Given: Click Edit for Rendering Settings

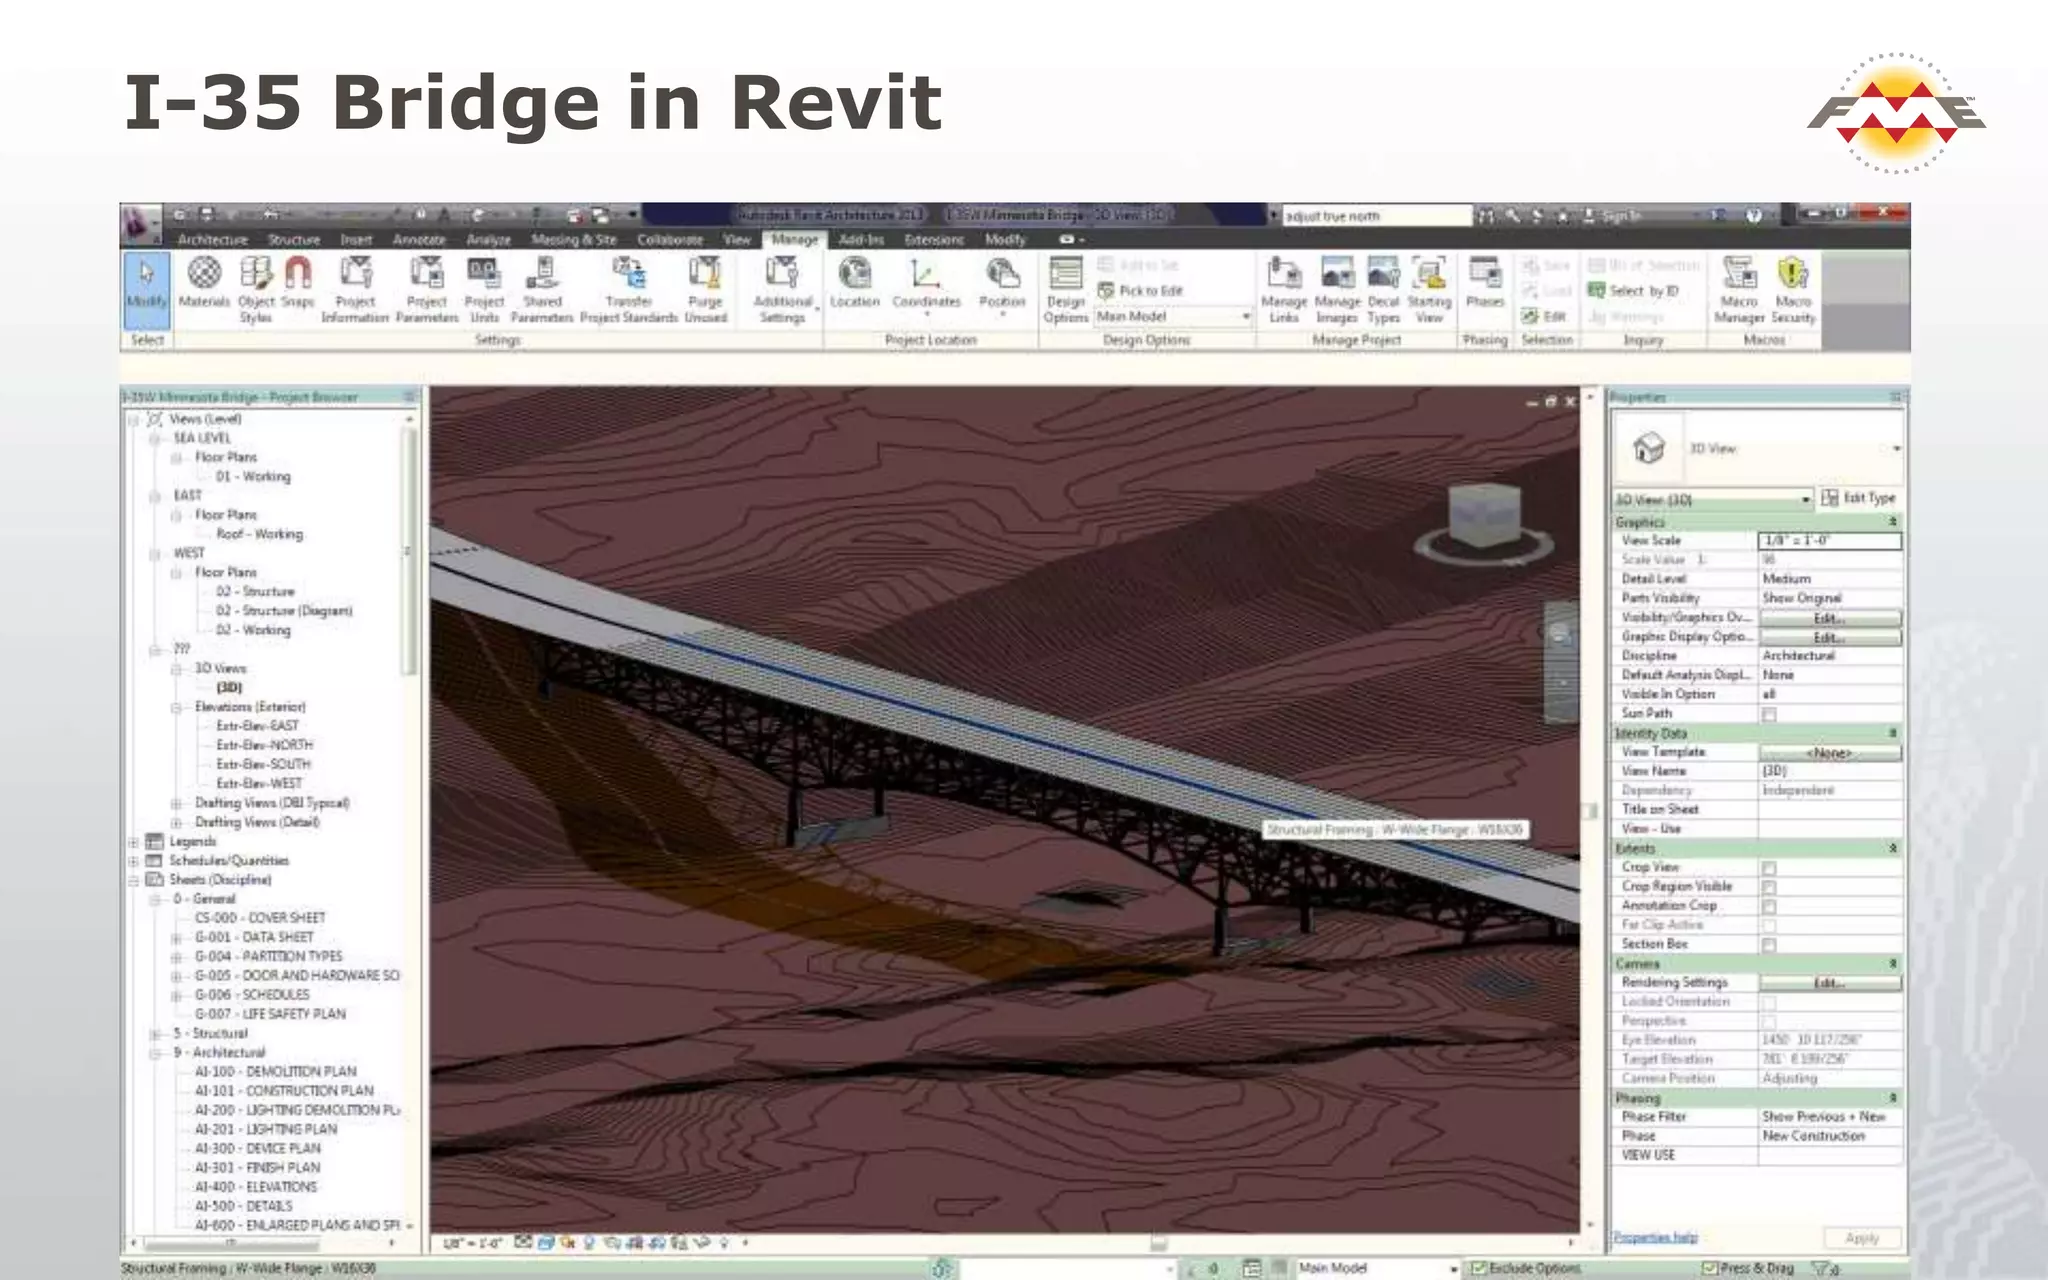Looking at the screenshot, I should click(1830, 983).
